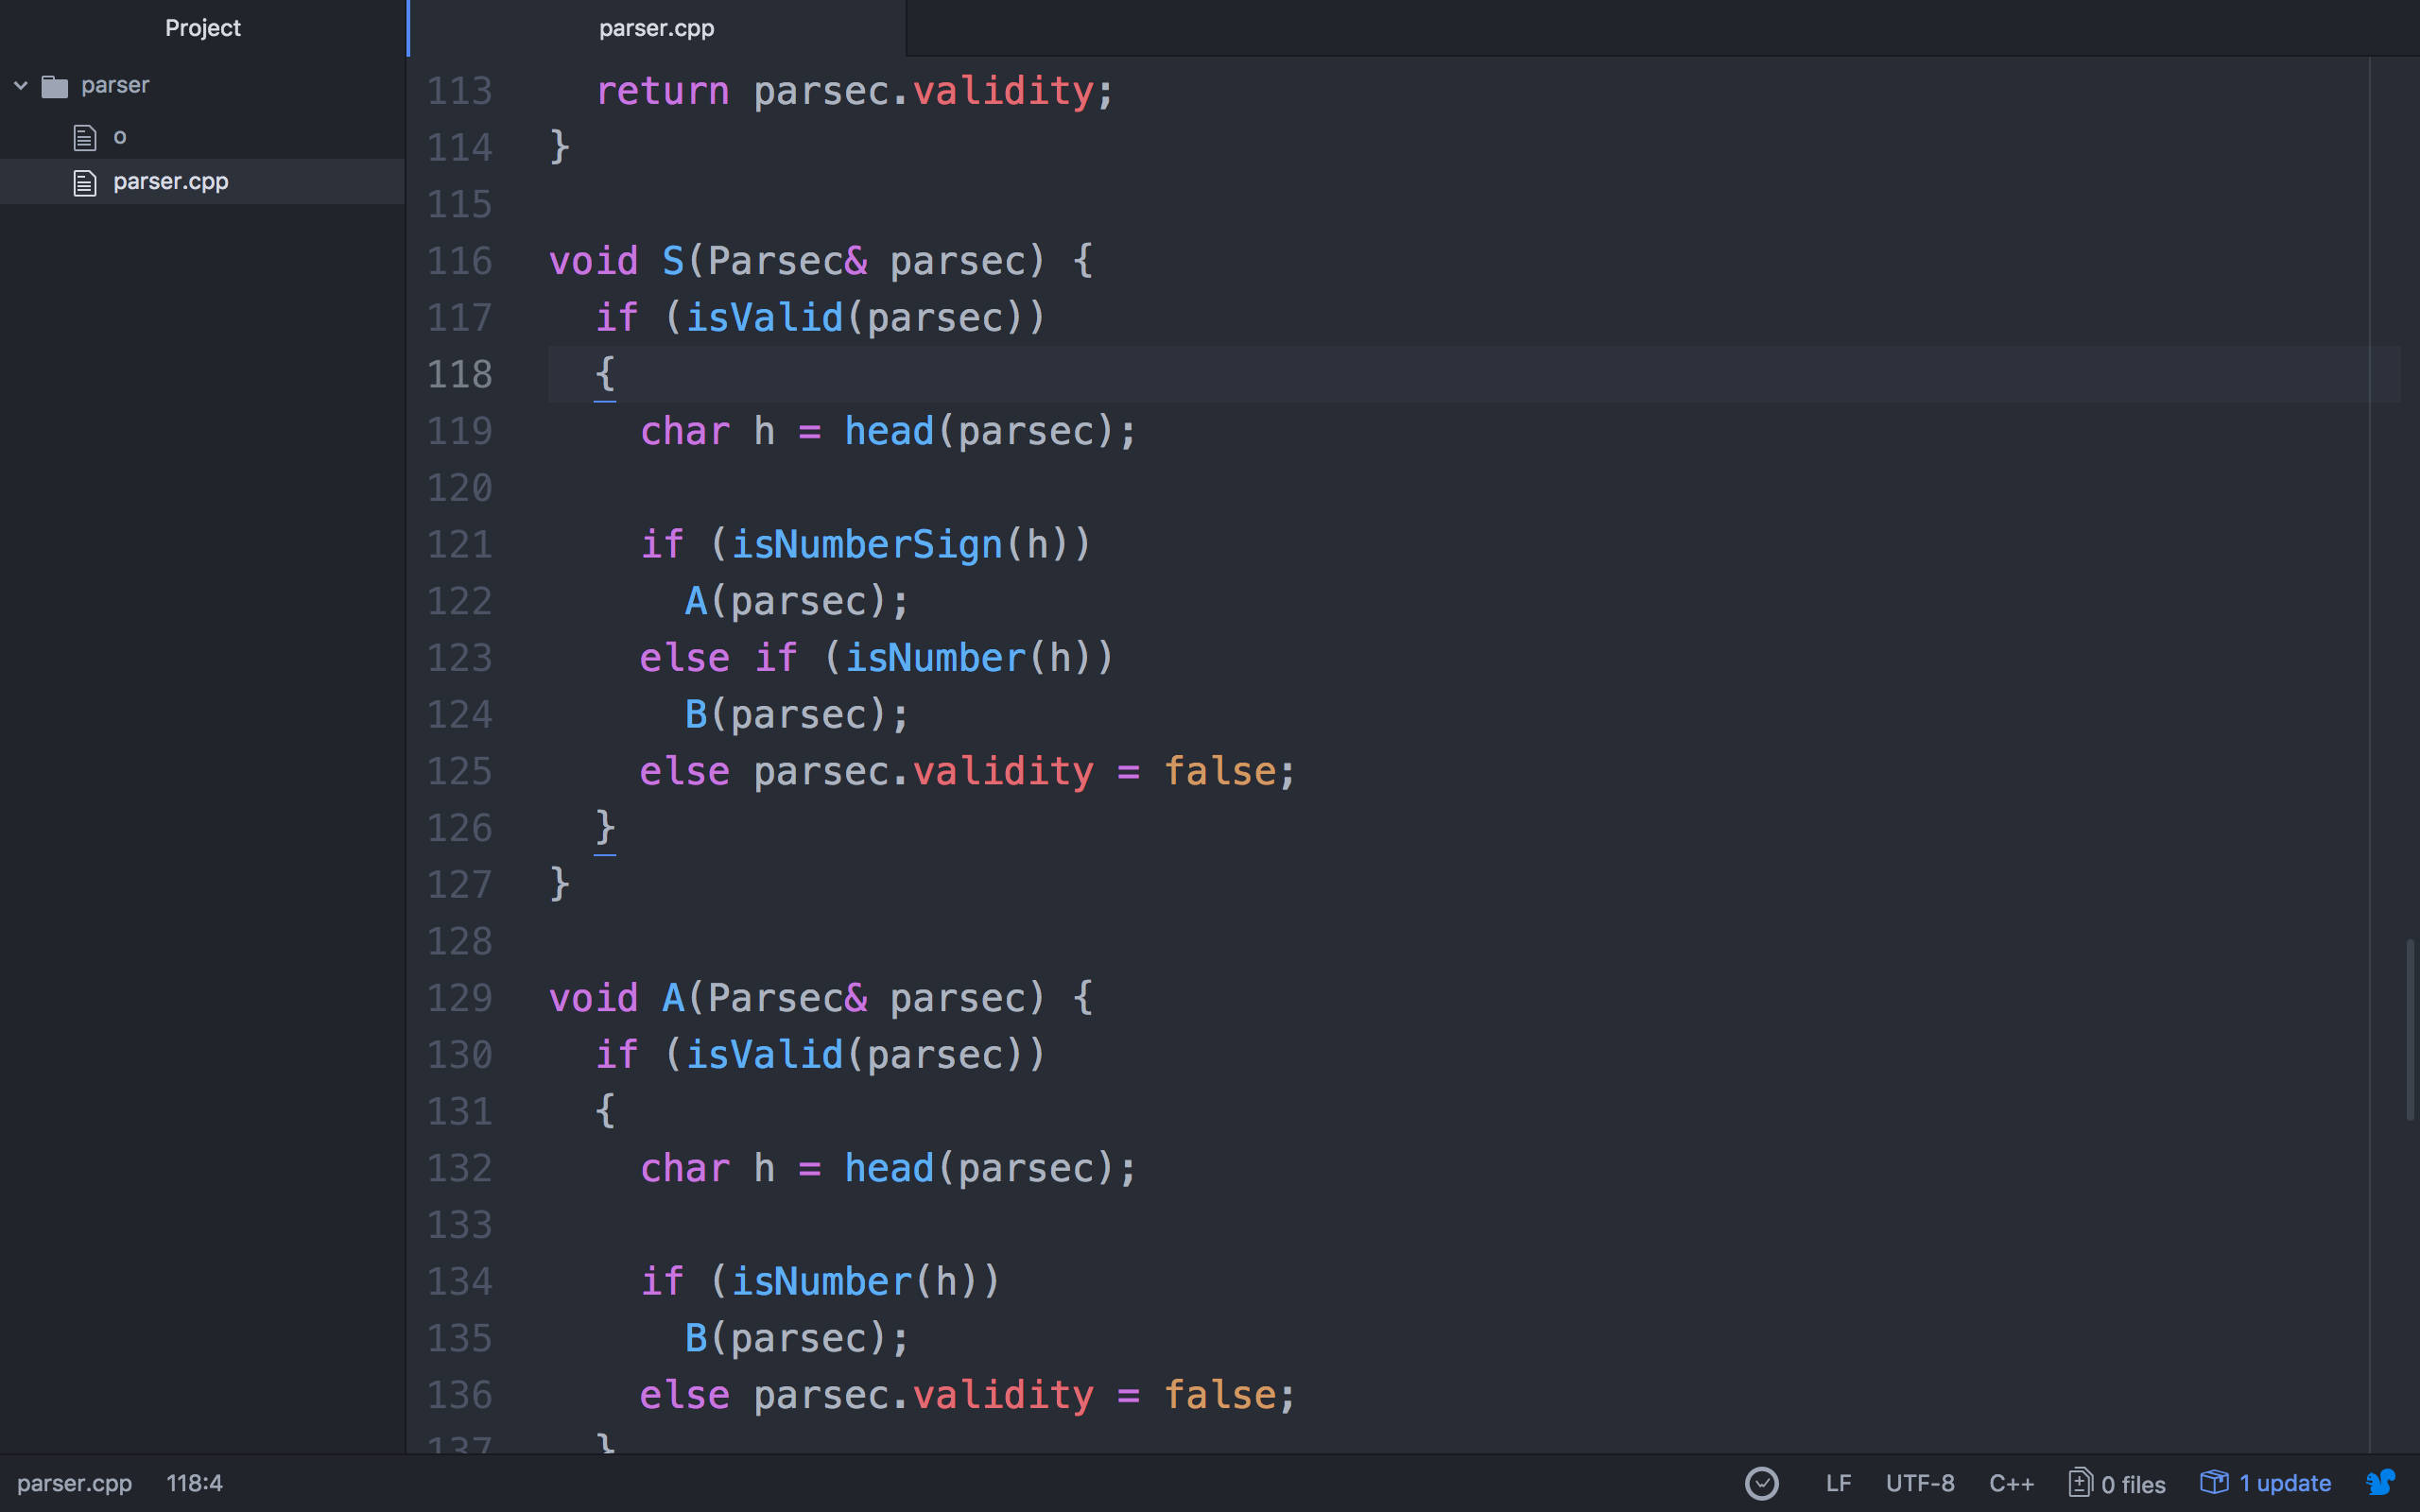Image resolution: width=2420 pixels, height=1512 pixels.
Task: Change LF line ending setting
Action: (1838, 1483)
